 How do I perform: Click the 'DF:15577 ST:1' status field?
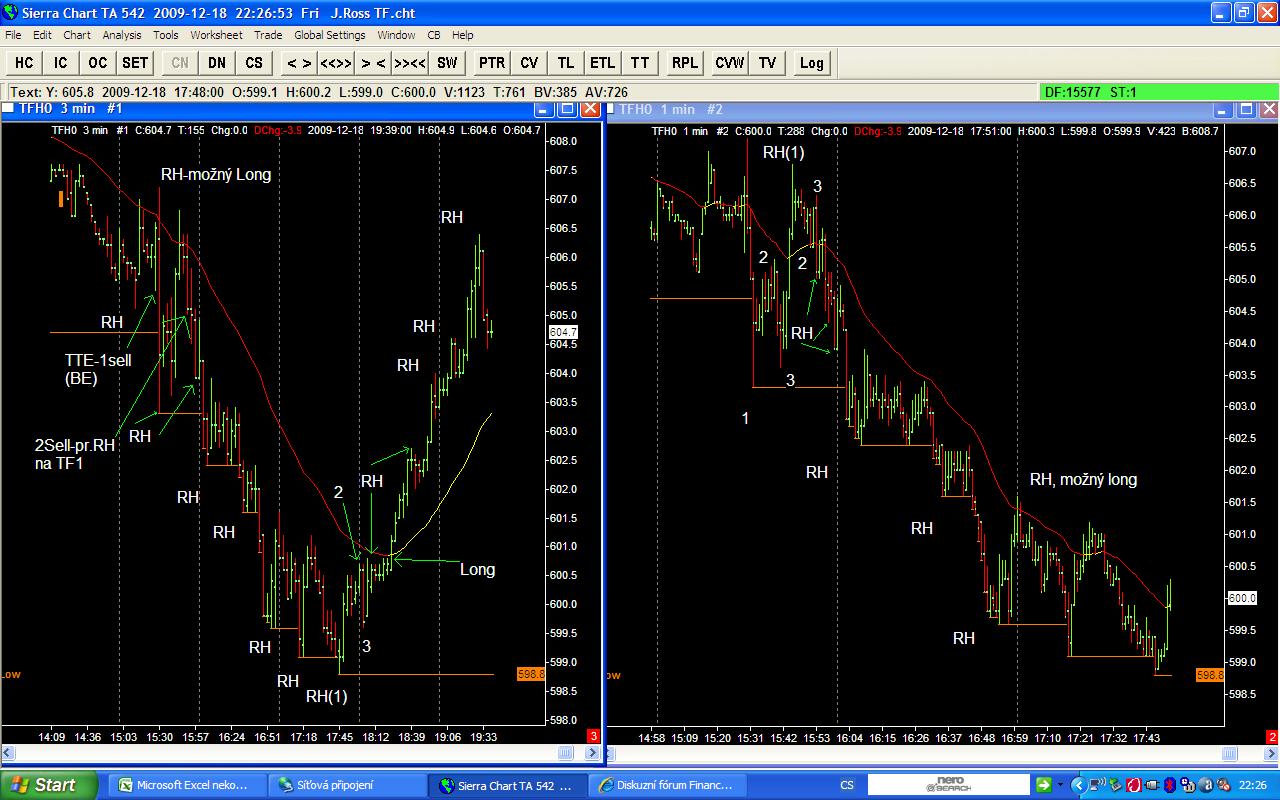pyautogui.click(x=1158, y=92)
